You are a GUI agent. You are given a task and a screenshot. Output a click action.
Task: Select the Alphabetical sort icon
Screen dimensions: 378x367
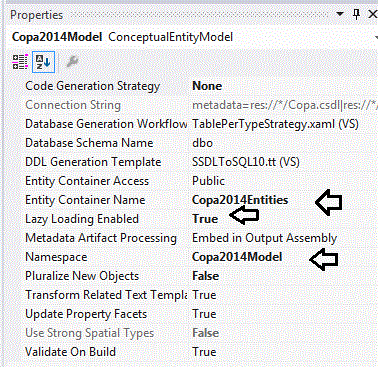click(x=43, y=62)
